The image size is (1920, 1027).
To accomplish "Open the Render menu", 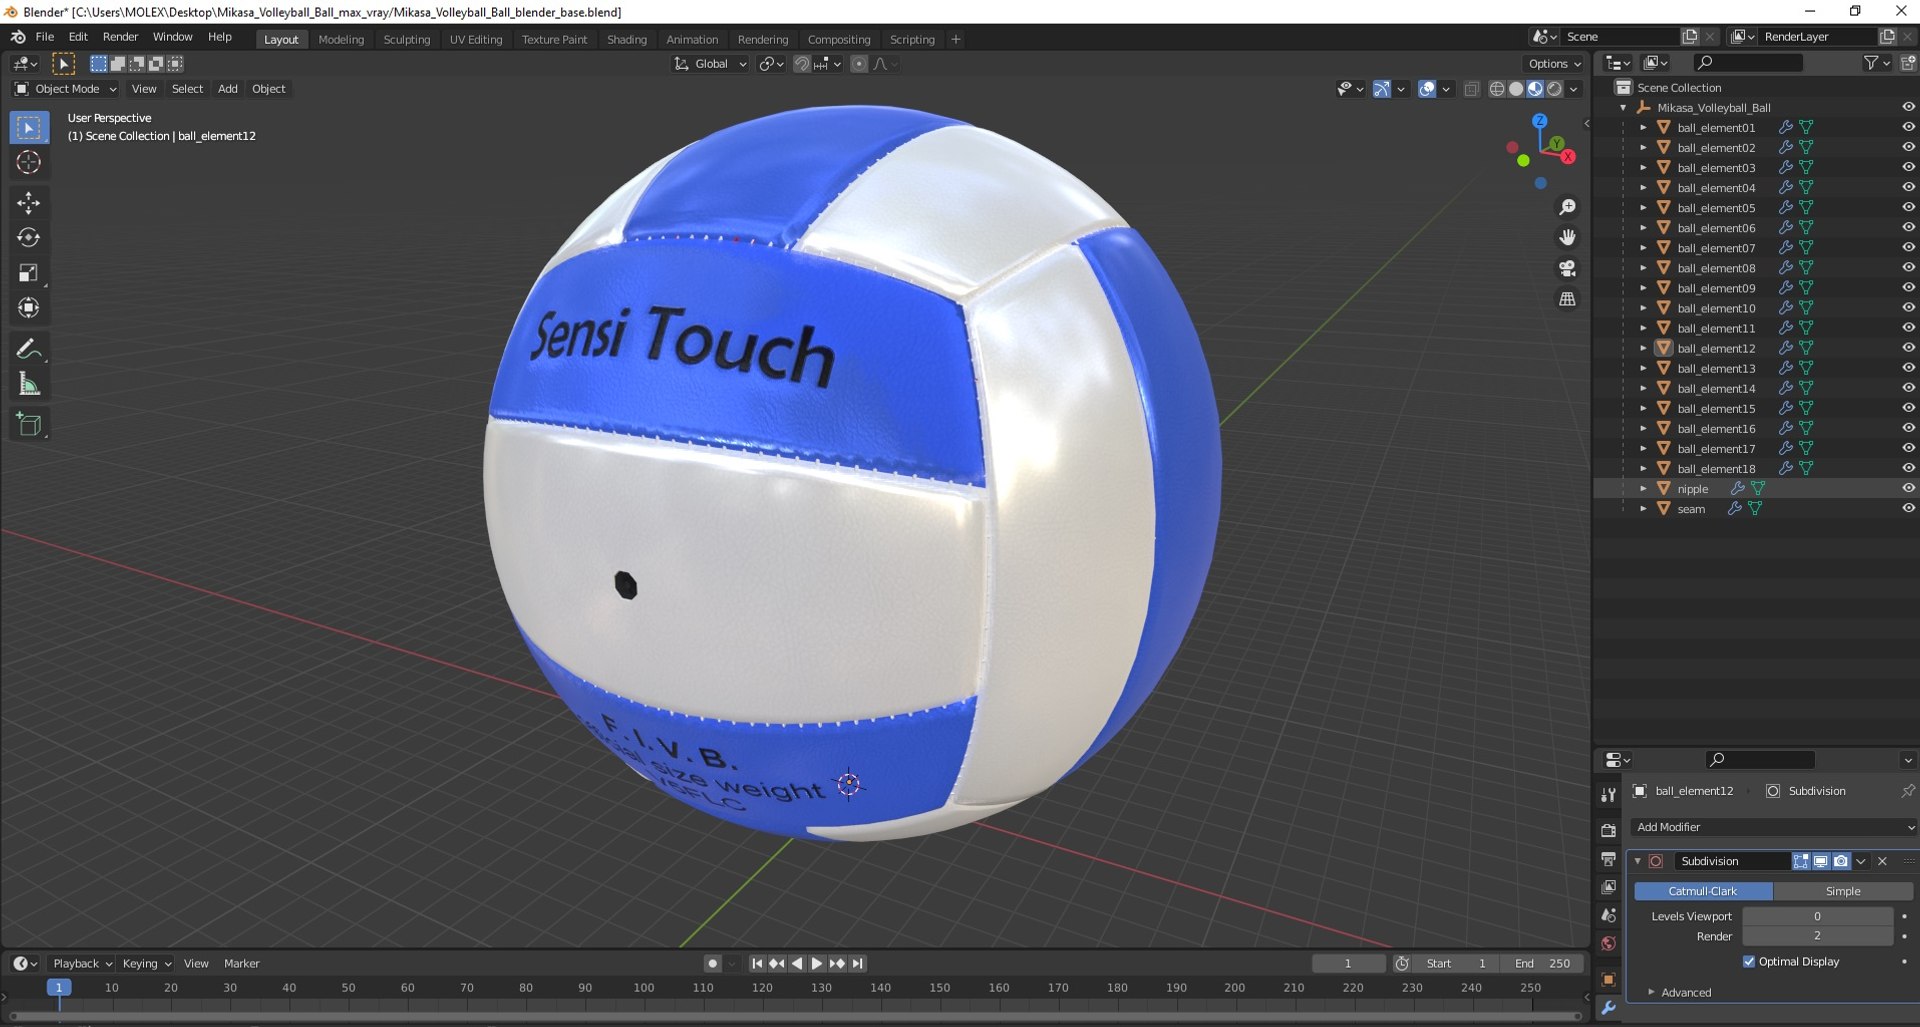I will pos(120,37).
